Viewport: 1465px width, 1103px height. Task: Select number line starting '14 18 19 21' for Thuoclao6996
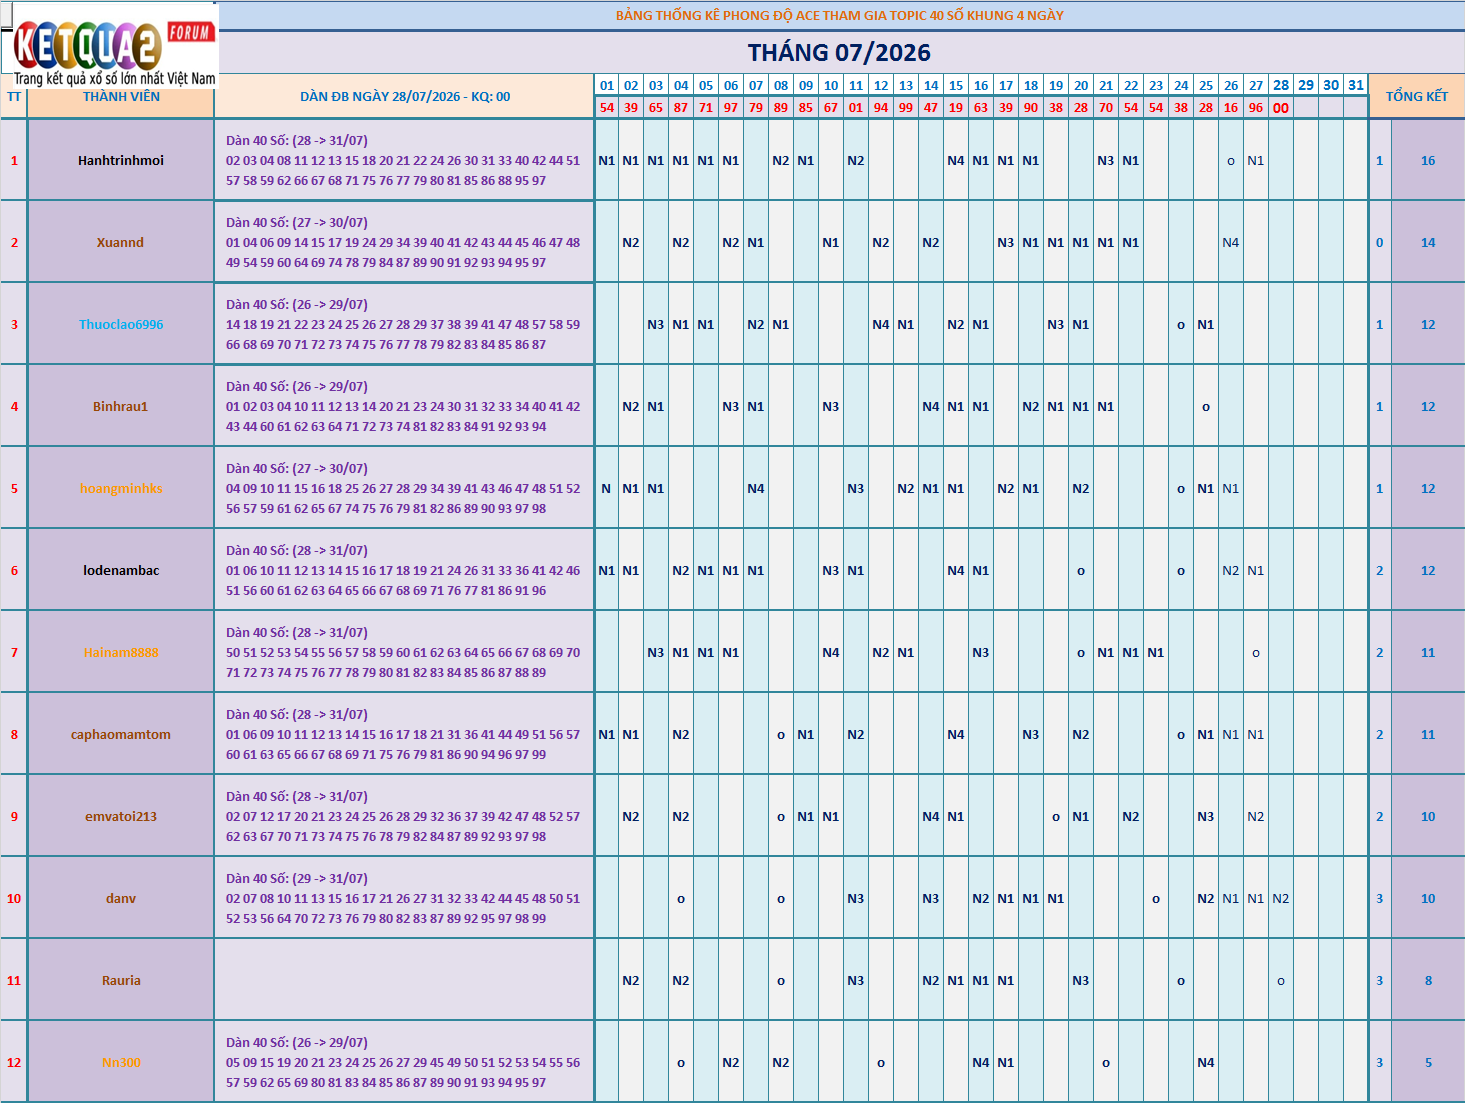403,324
